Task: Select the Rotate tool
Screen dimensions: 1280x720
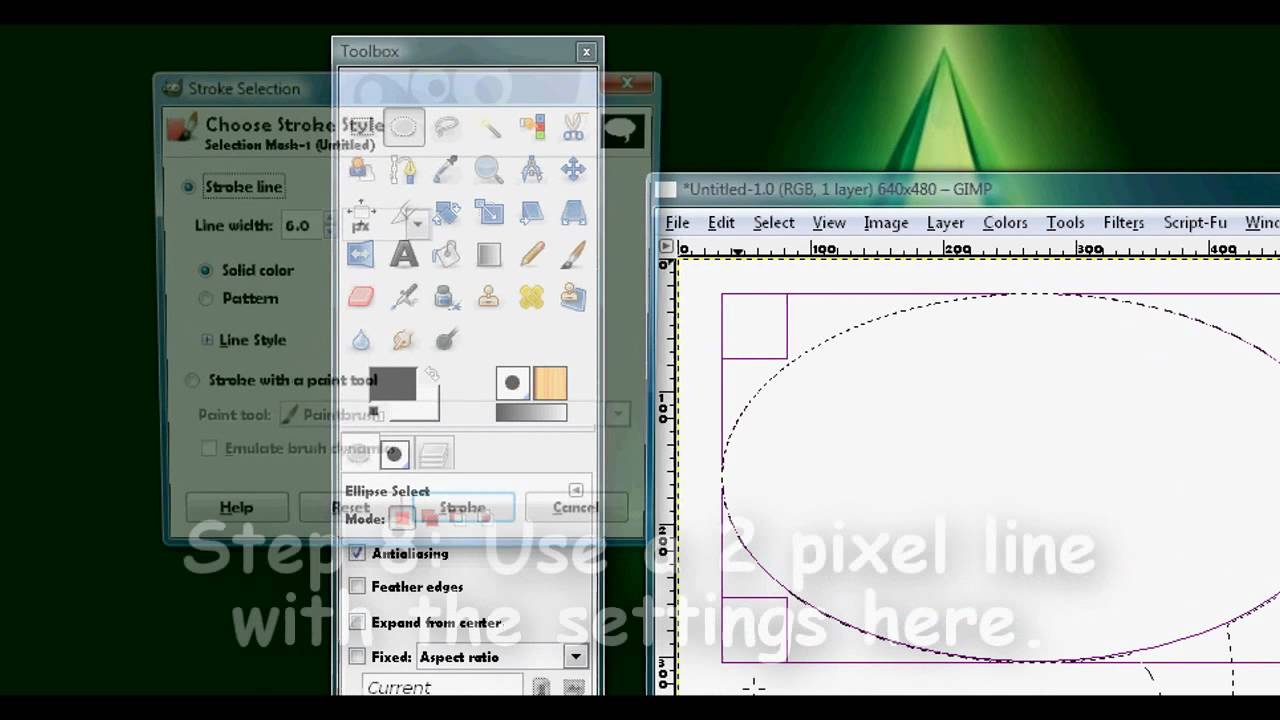Action: pos(446,212)
